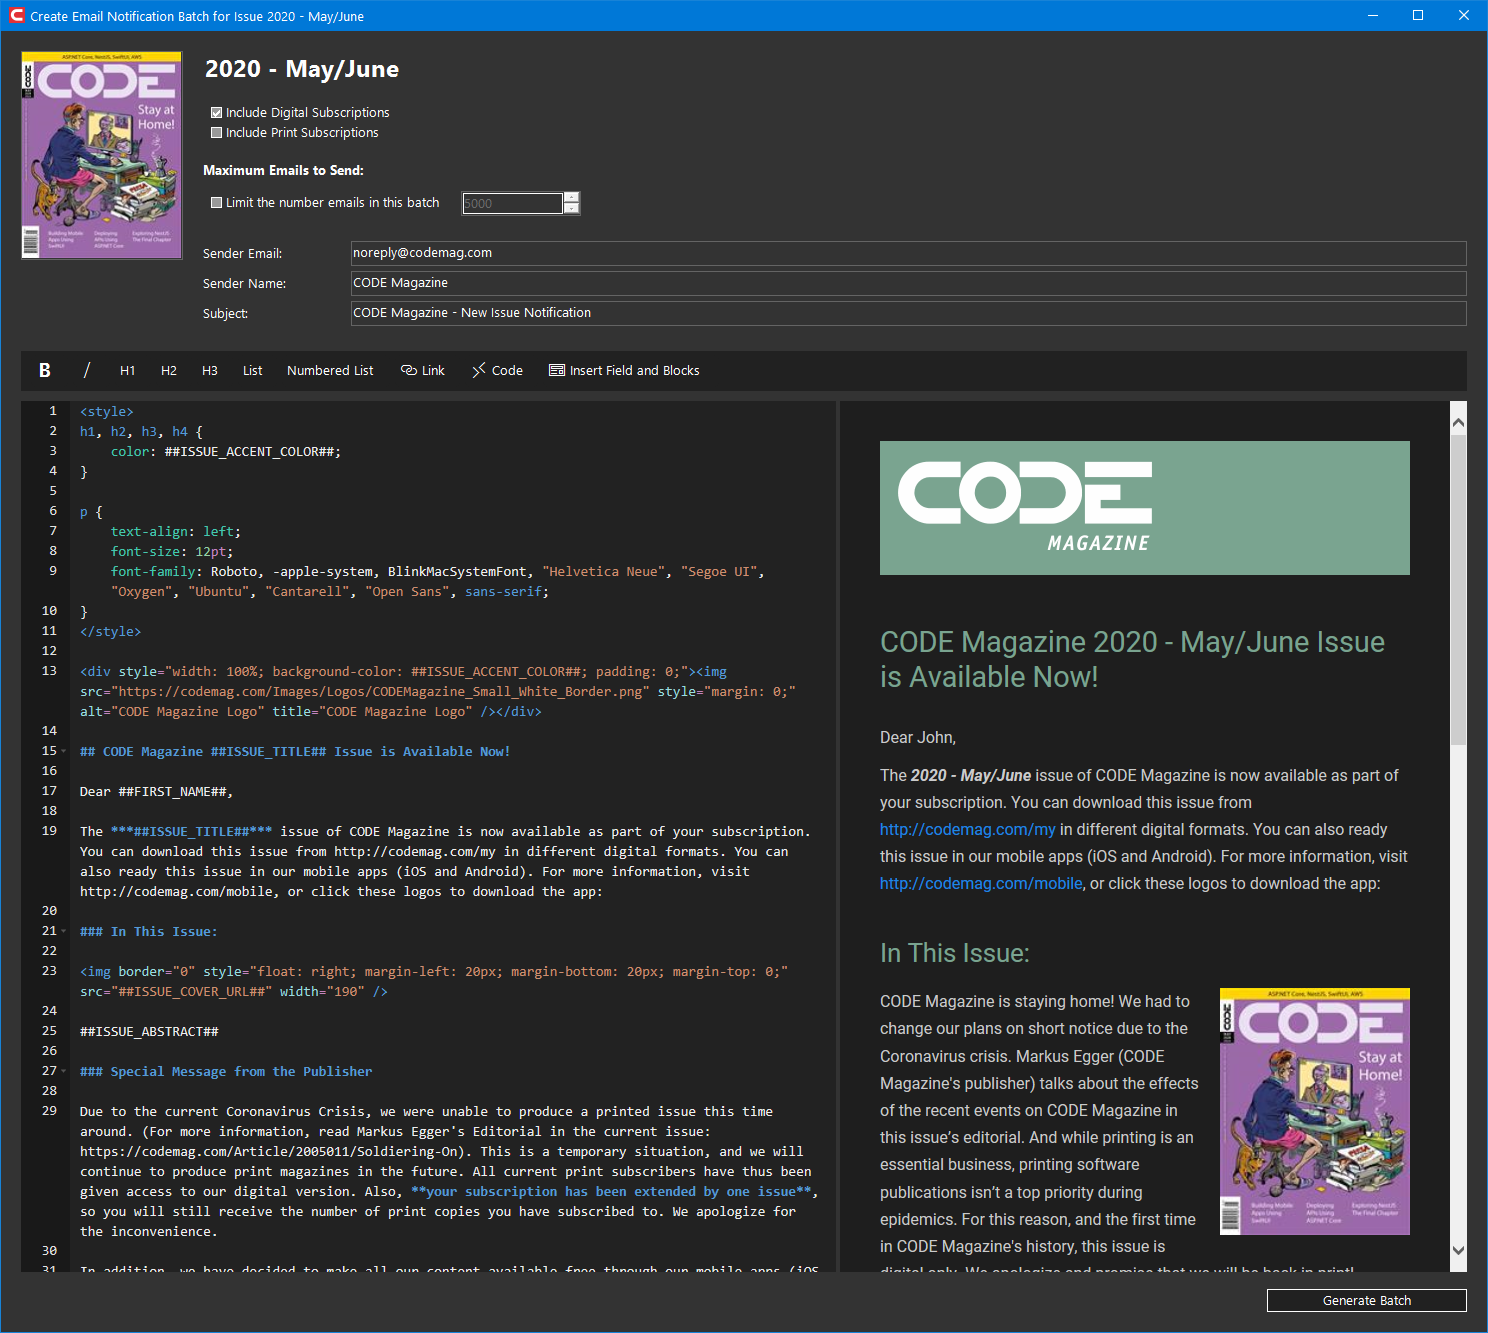Click the 'Dear John,' preview text
1488x1333 pixels.
pos(918,738)
